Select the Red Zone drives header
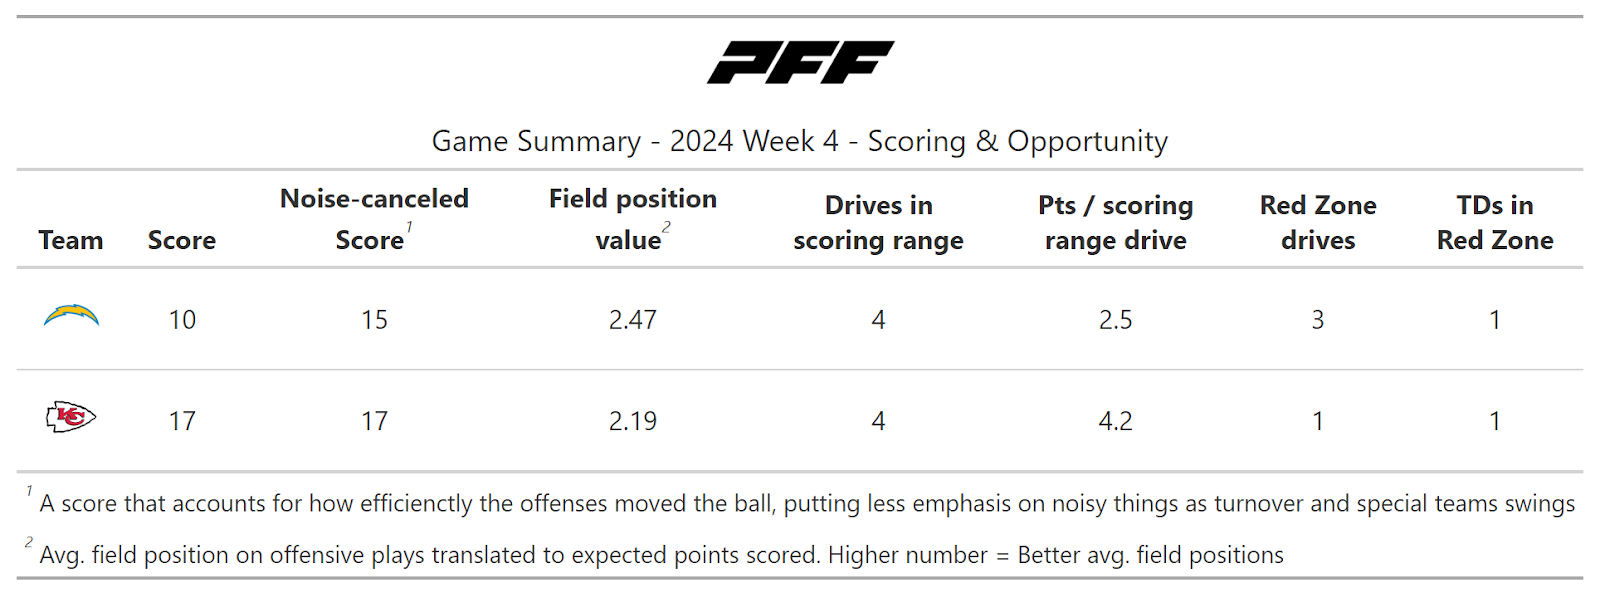 tap(1318, 222)
